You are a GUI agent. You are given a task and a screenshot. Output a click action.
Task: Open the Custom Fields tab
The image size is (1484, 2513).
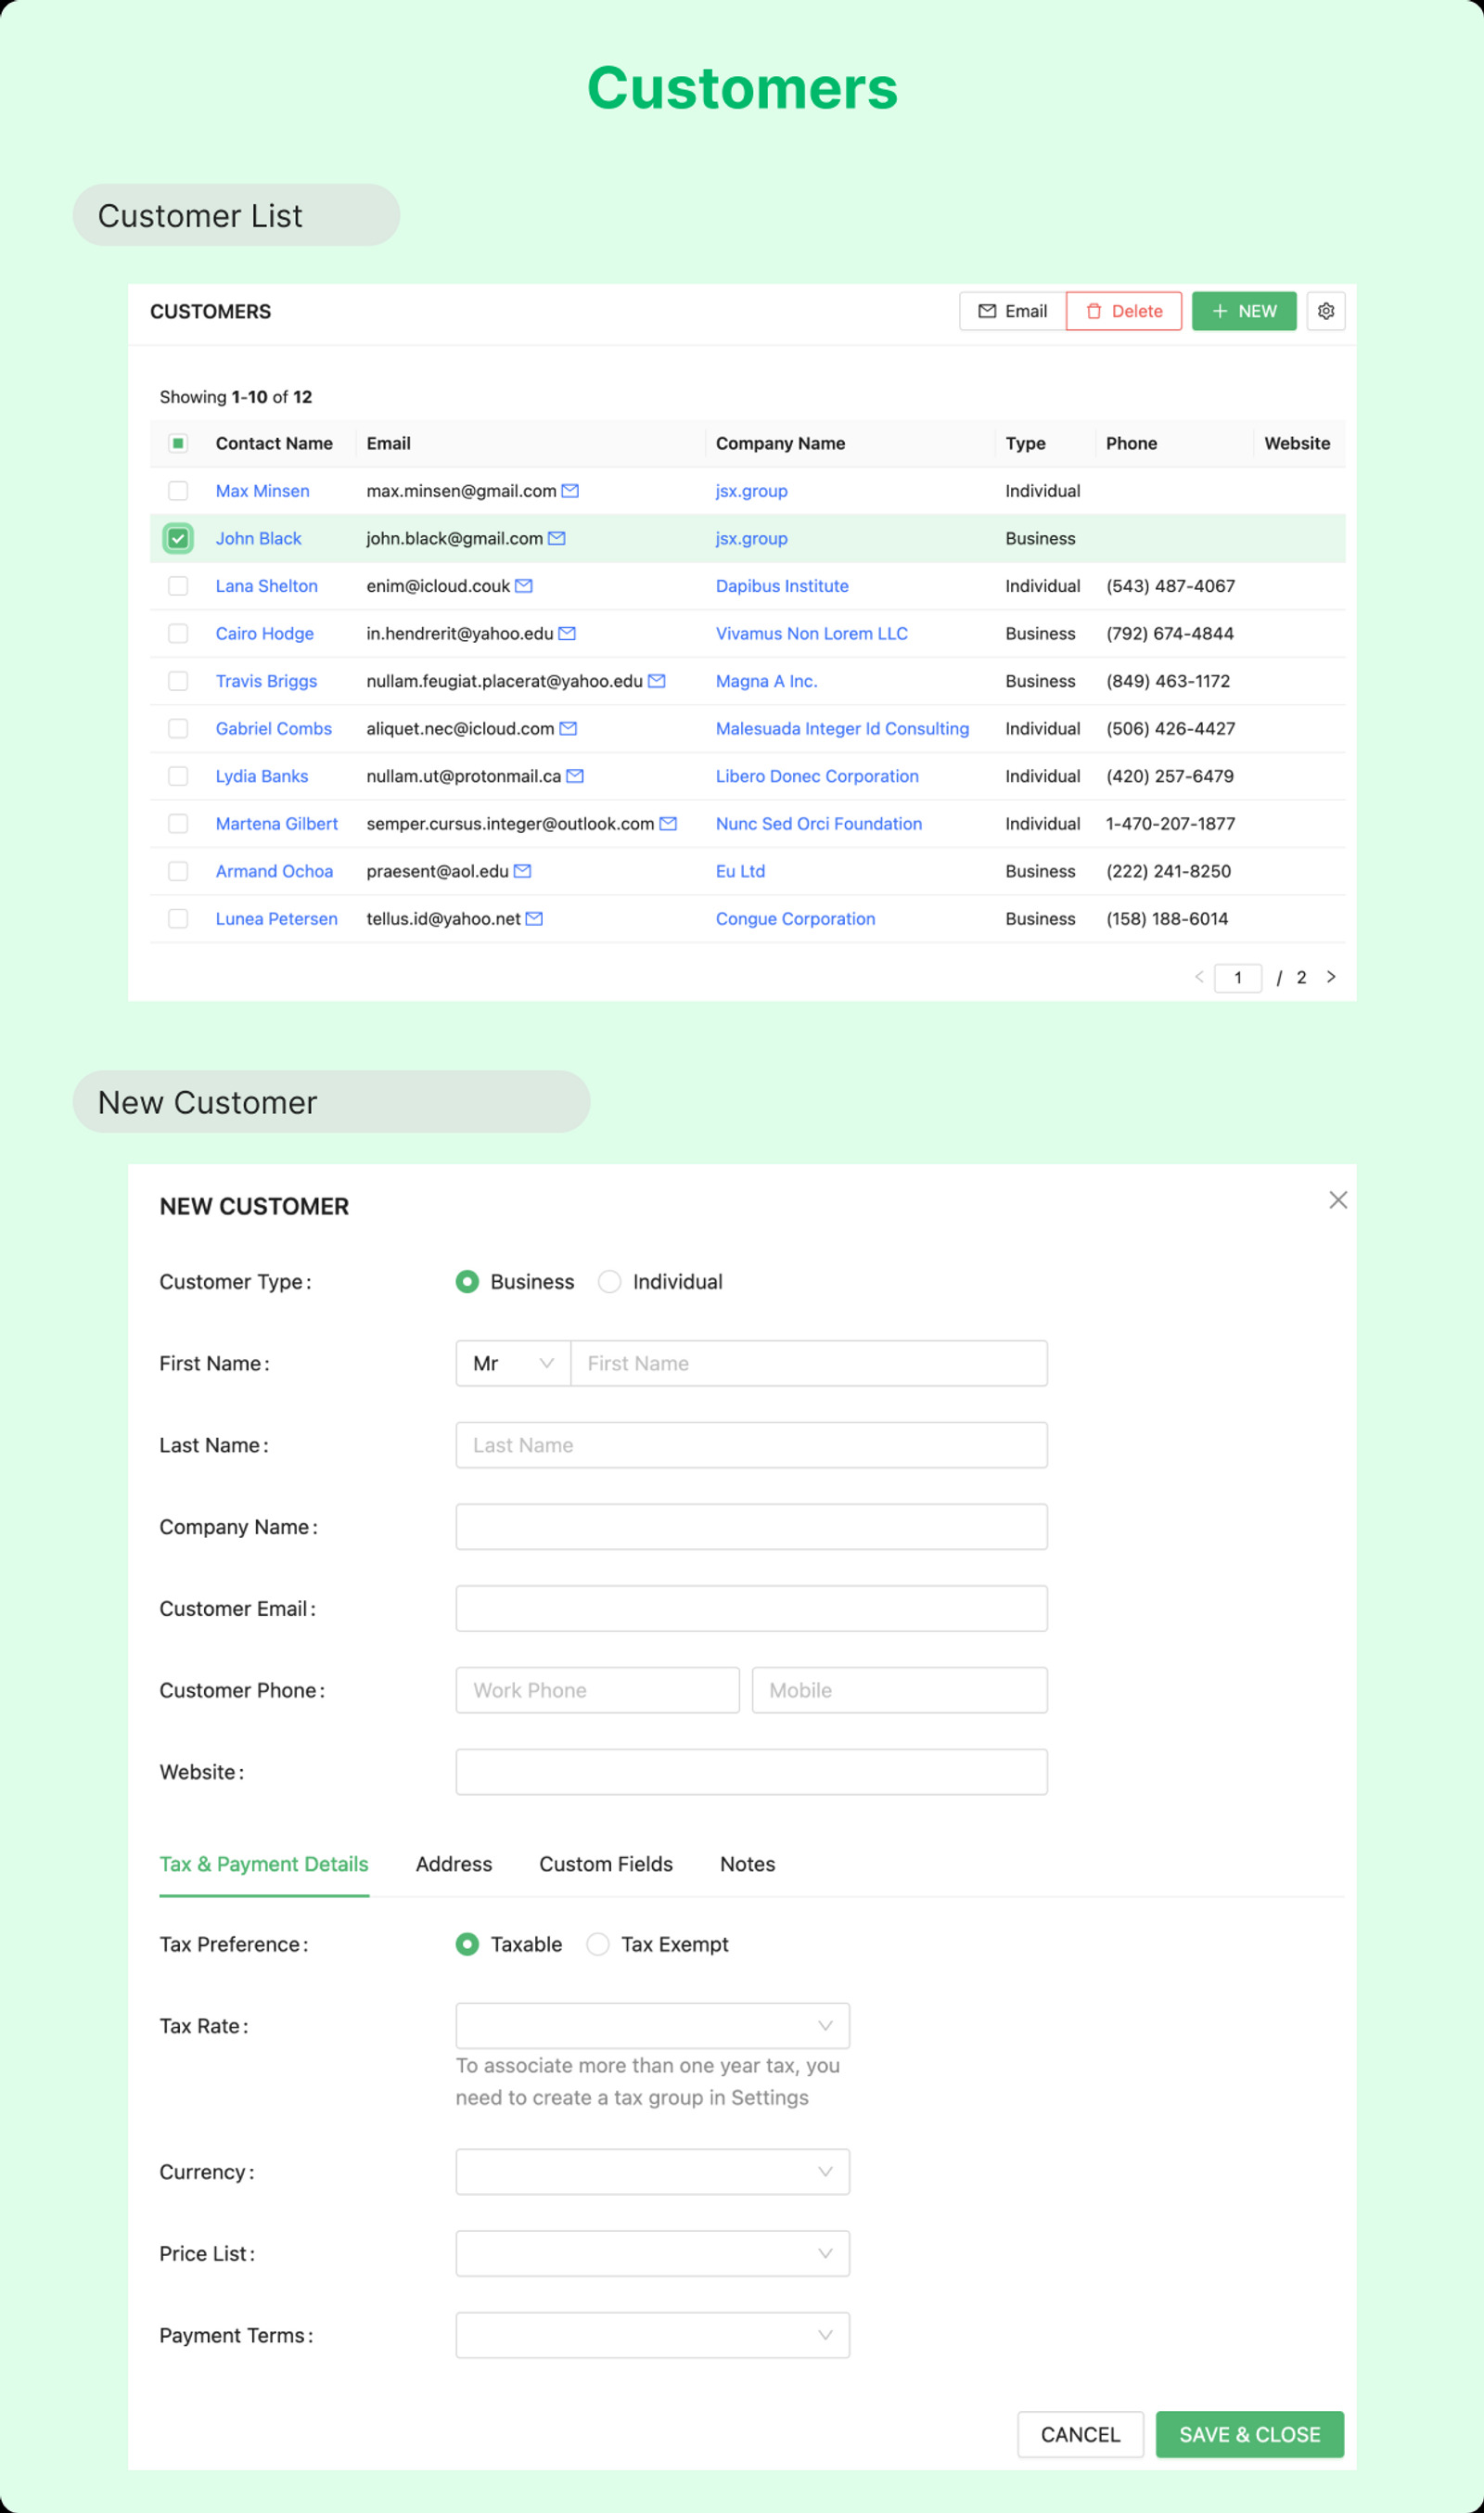pos(605,1864)
